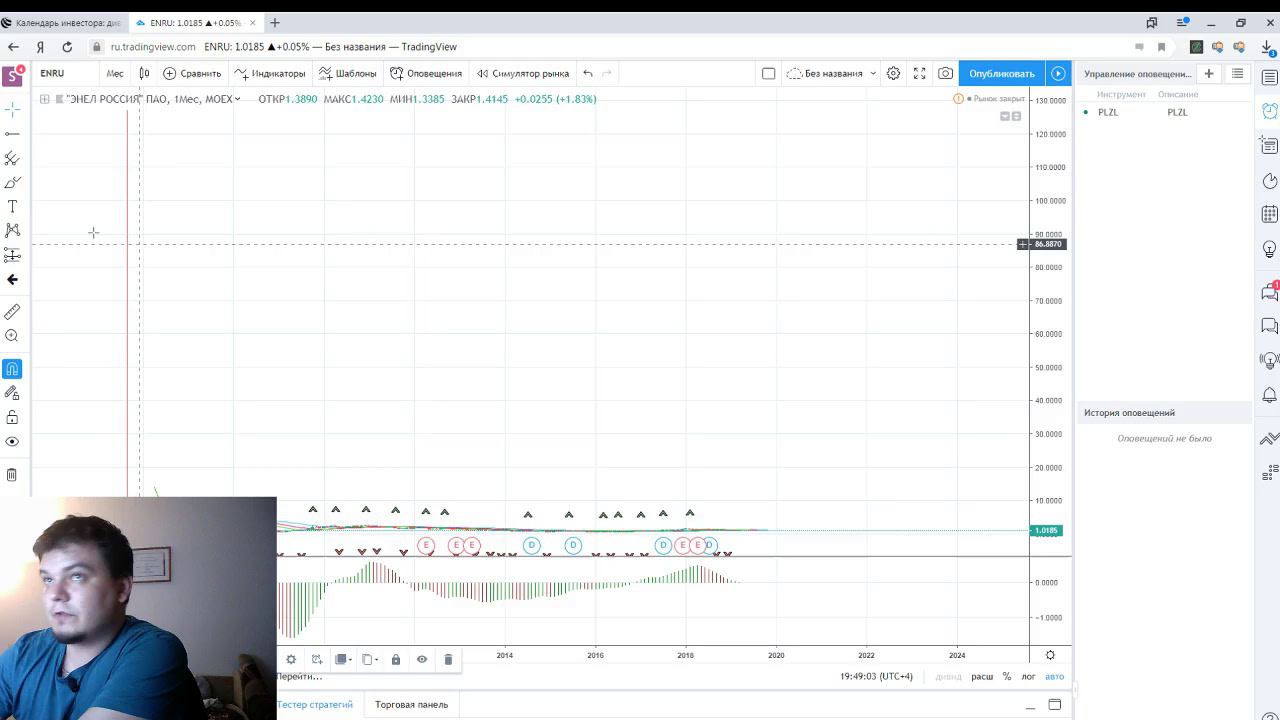Screen dimensions: 1280x720
Task: Switch to "Торговая панель" tab
Action: (411, 704)
